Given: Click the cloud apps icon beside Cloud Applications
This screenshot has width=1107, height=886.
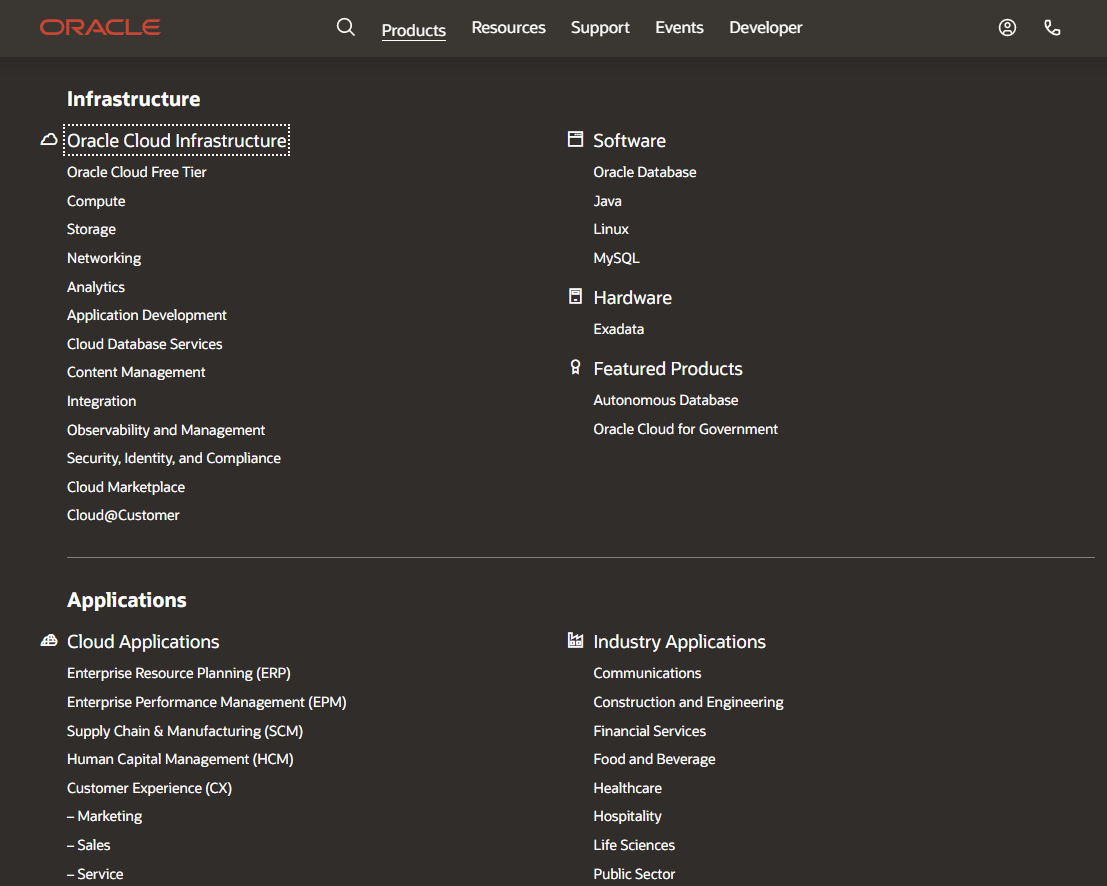Looking at the screenshot, I should tap(49, 640).
